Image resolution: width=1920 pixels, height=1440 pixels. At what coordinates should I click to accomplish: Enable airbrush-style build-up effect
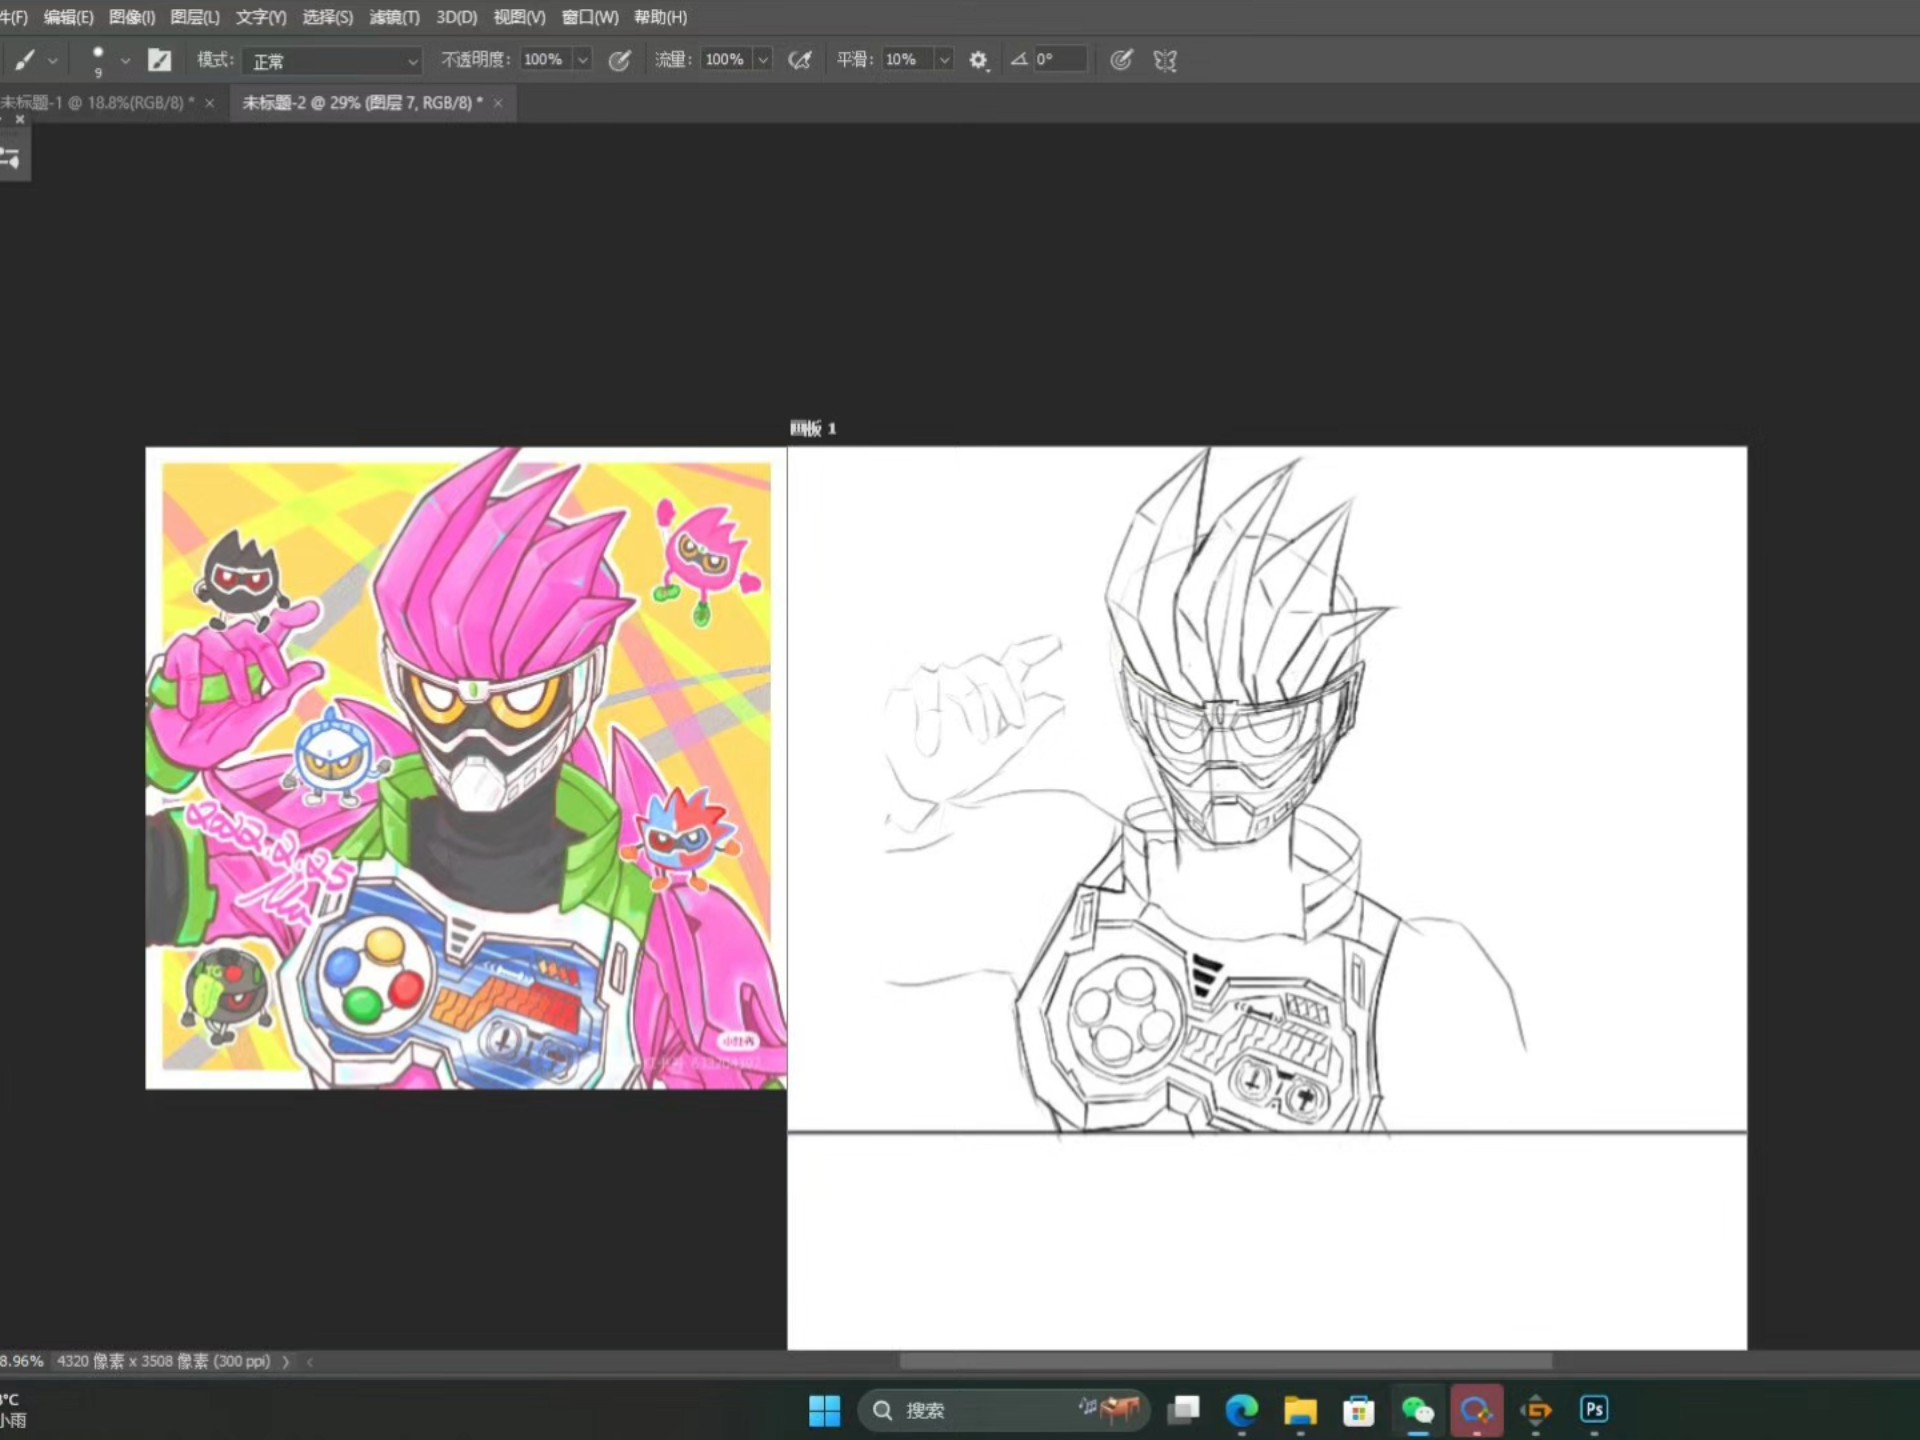(800, 60)
